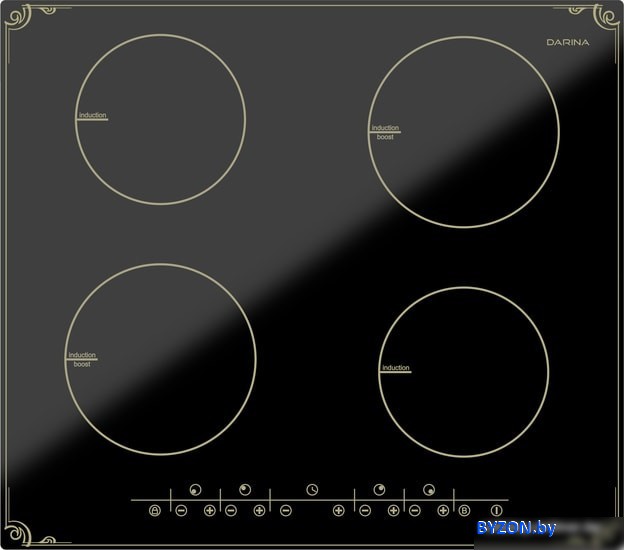Tap the child lock key icon
624x550 pixels.
pyautogui.click(x=155, y=510)
